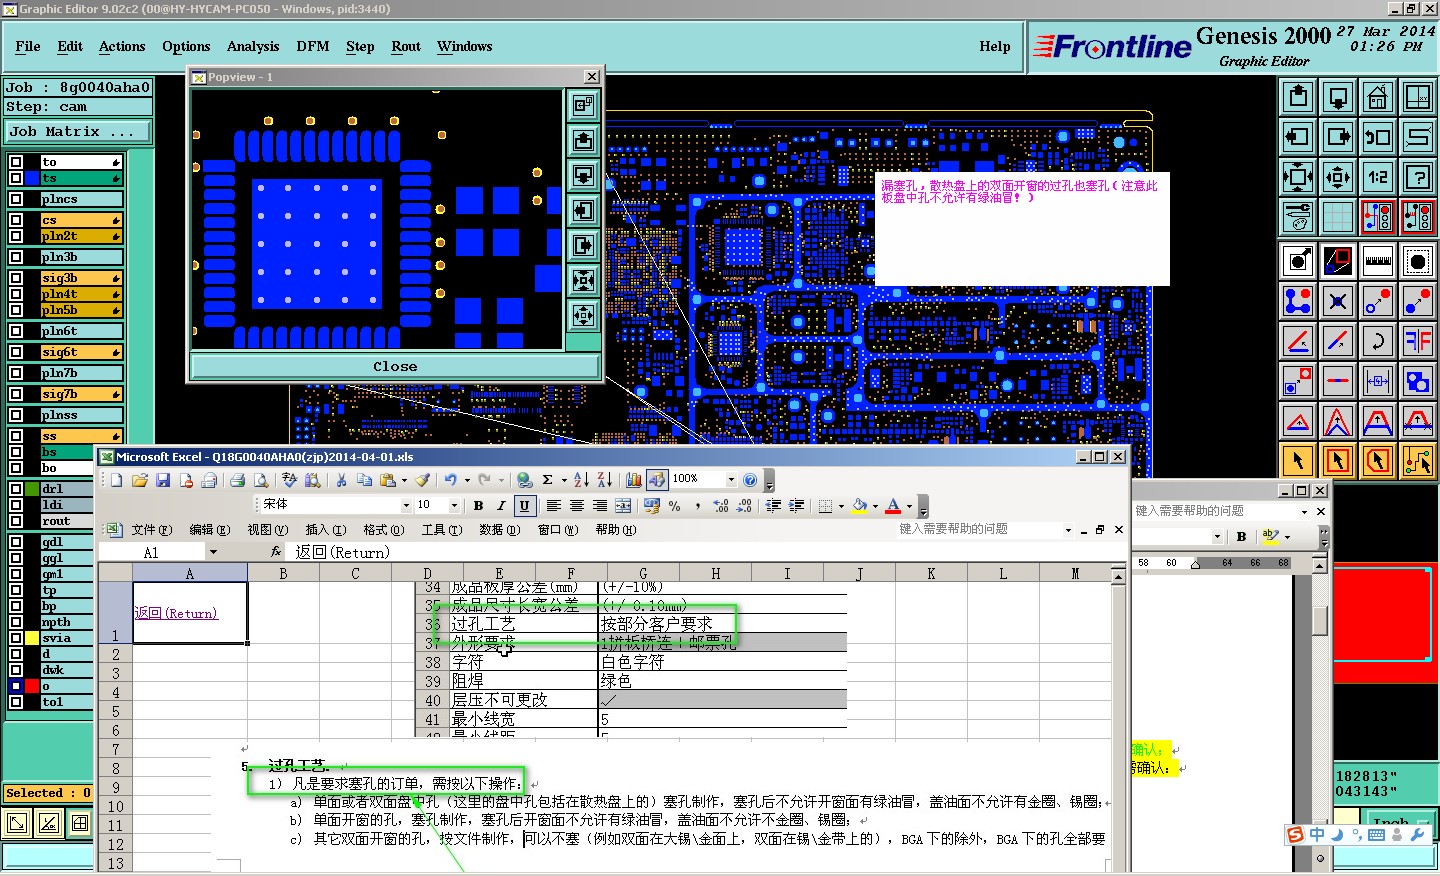Click the Cut scissors icon in Excel
Screen dimensions: 1440x876
click(x=341, y=480)
